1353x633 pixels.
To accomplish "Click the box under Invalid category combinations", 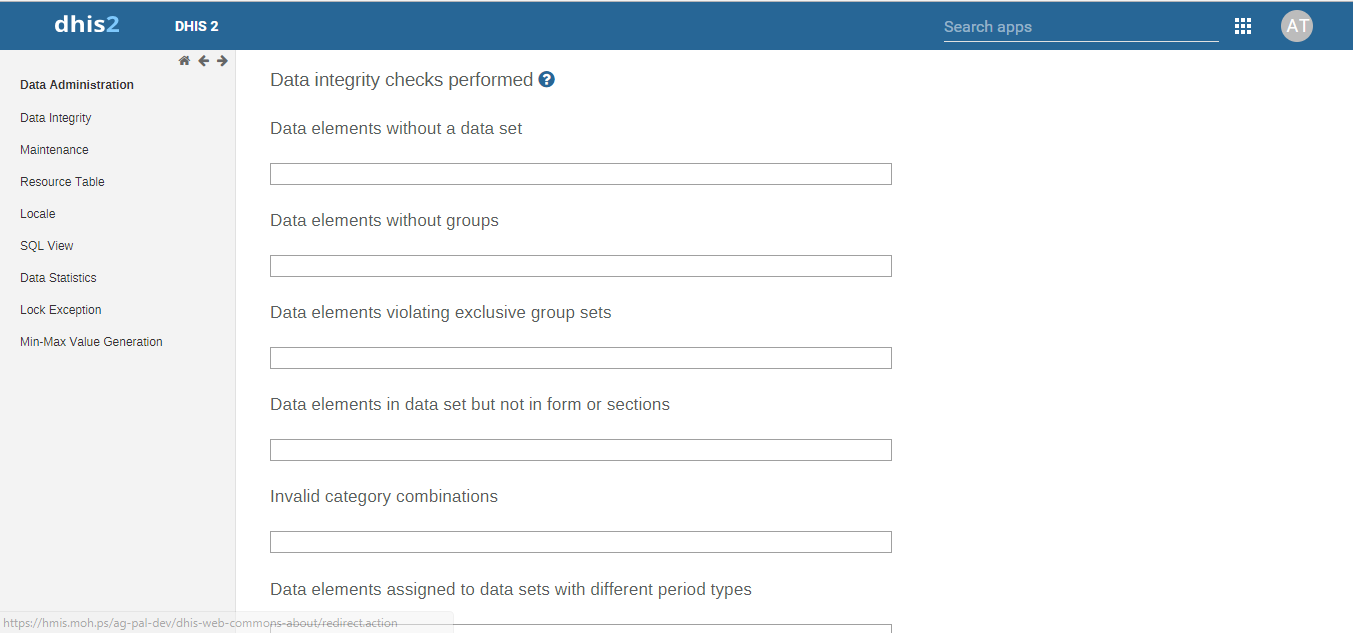I will pyautogui.click(x=580, y=542).
